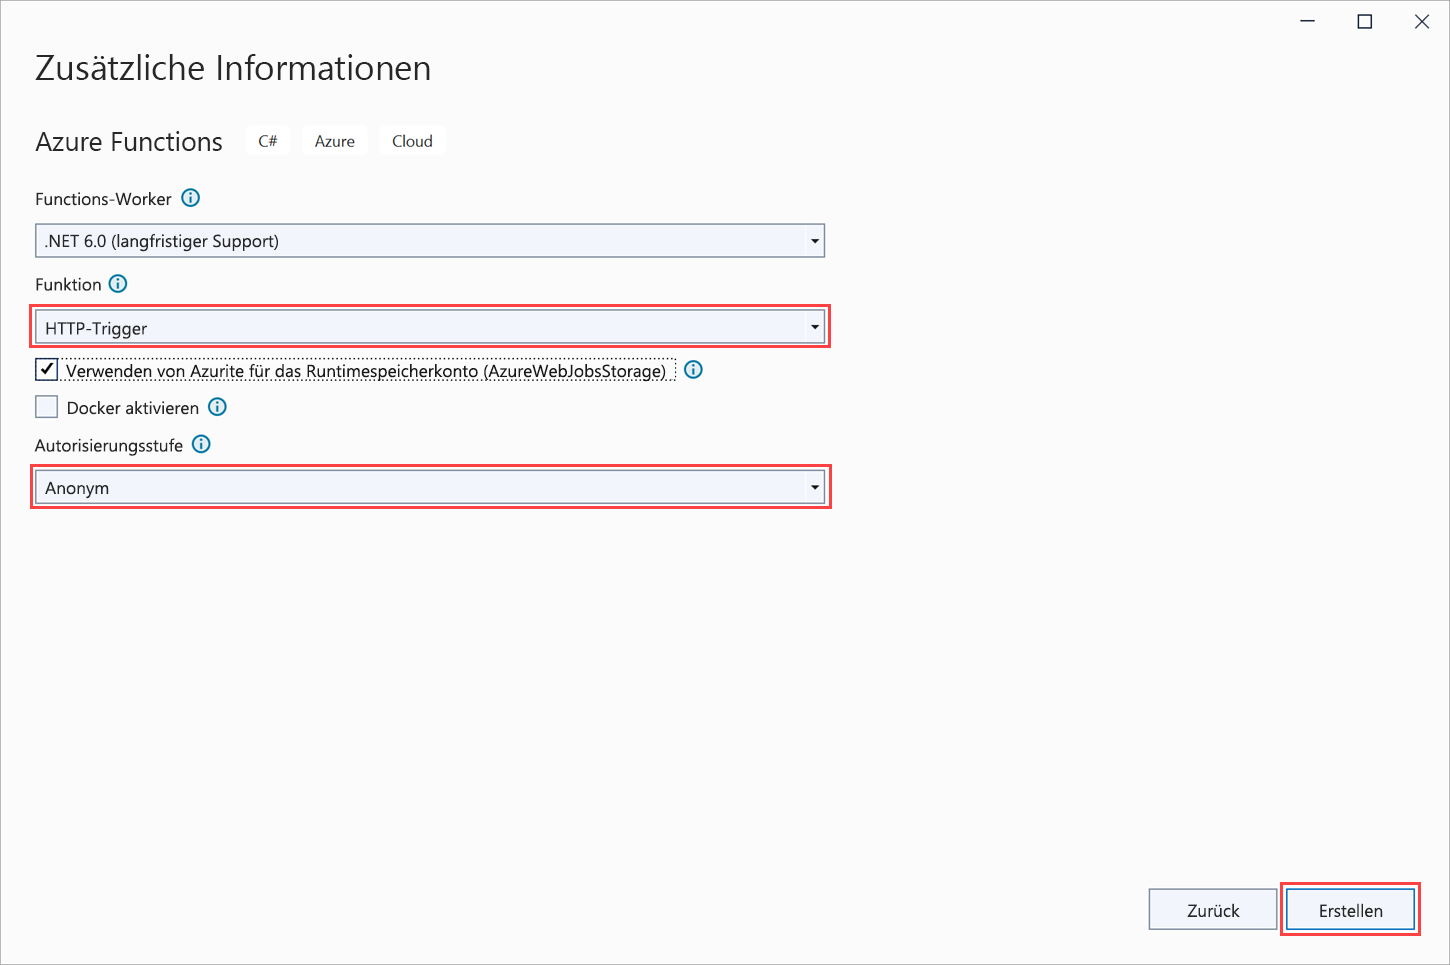Click the Autorisierungsstufe label
Screen dimensions: 1450x965
point(109,445)
